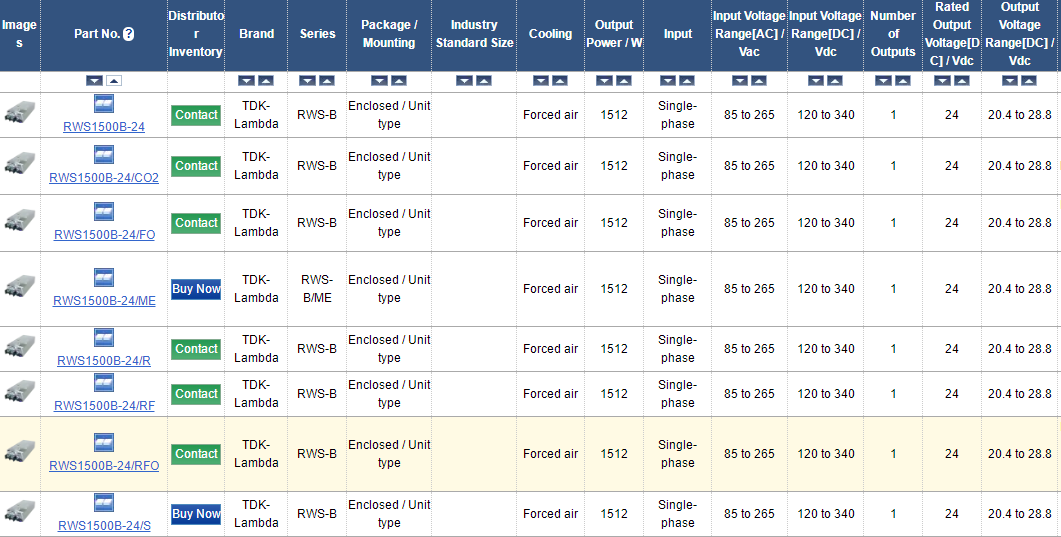
Task: Click the blue icon above RWS1500B-24/CO2
Action: click(x=104, y=154)
